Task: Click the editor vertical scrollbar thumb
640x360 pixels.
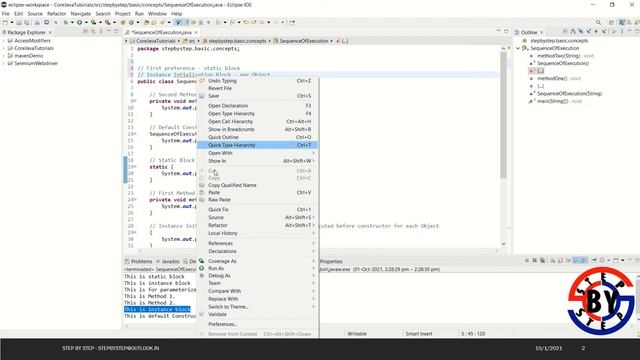Action: click(x=503, y=114)
